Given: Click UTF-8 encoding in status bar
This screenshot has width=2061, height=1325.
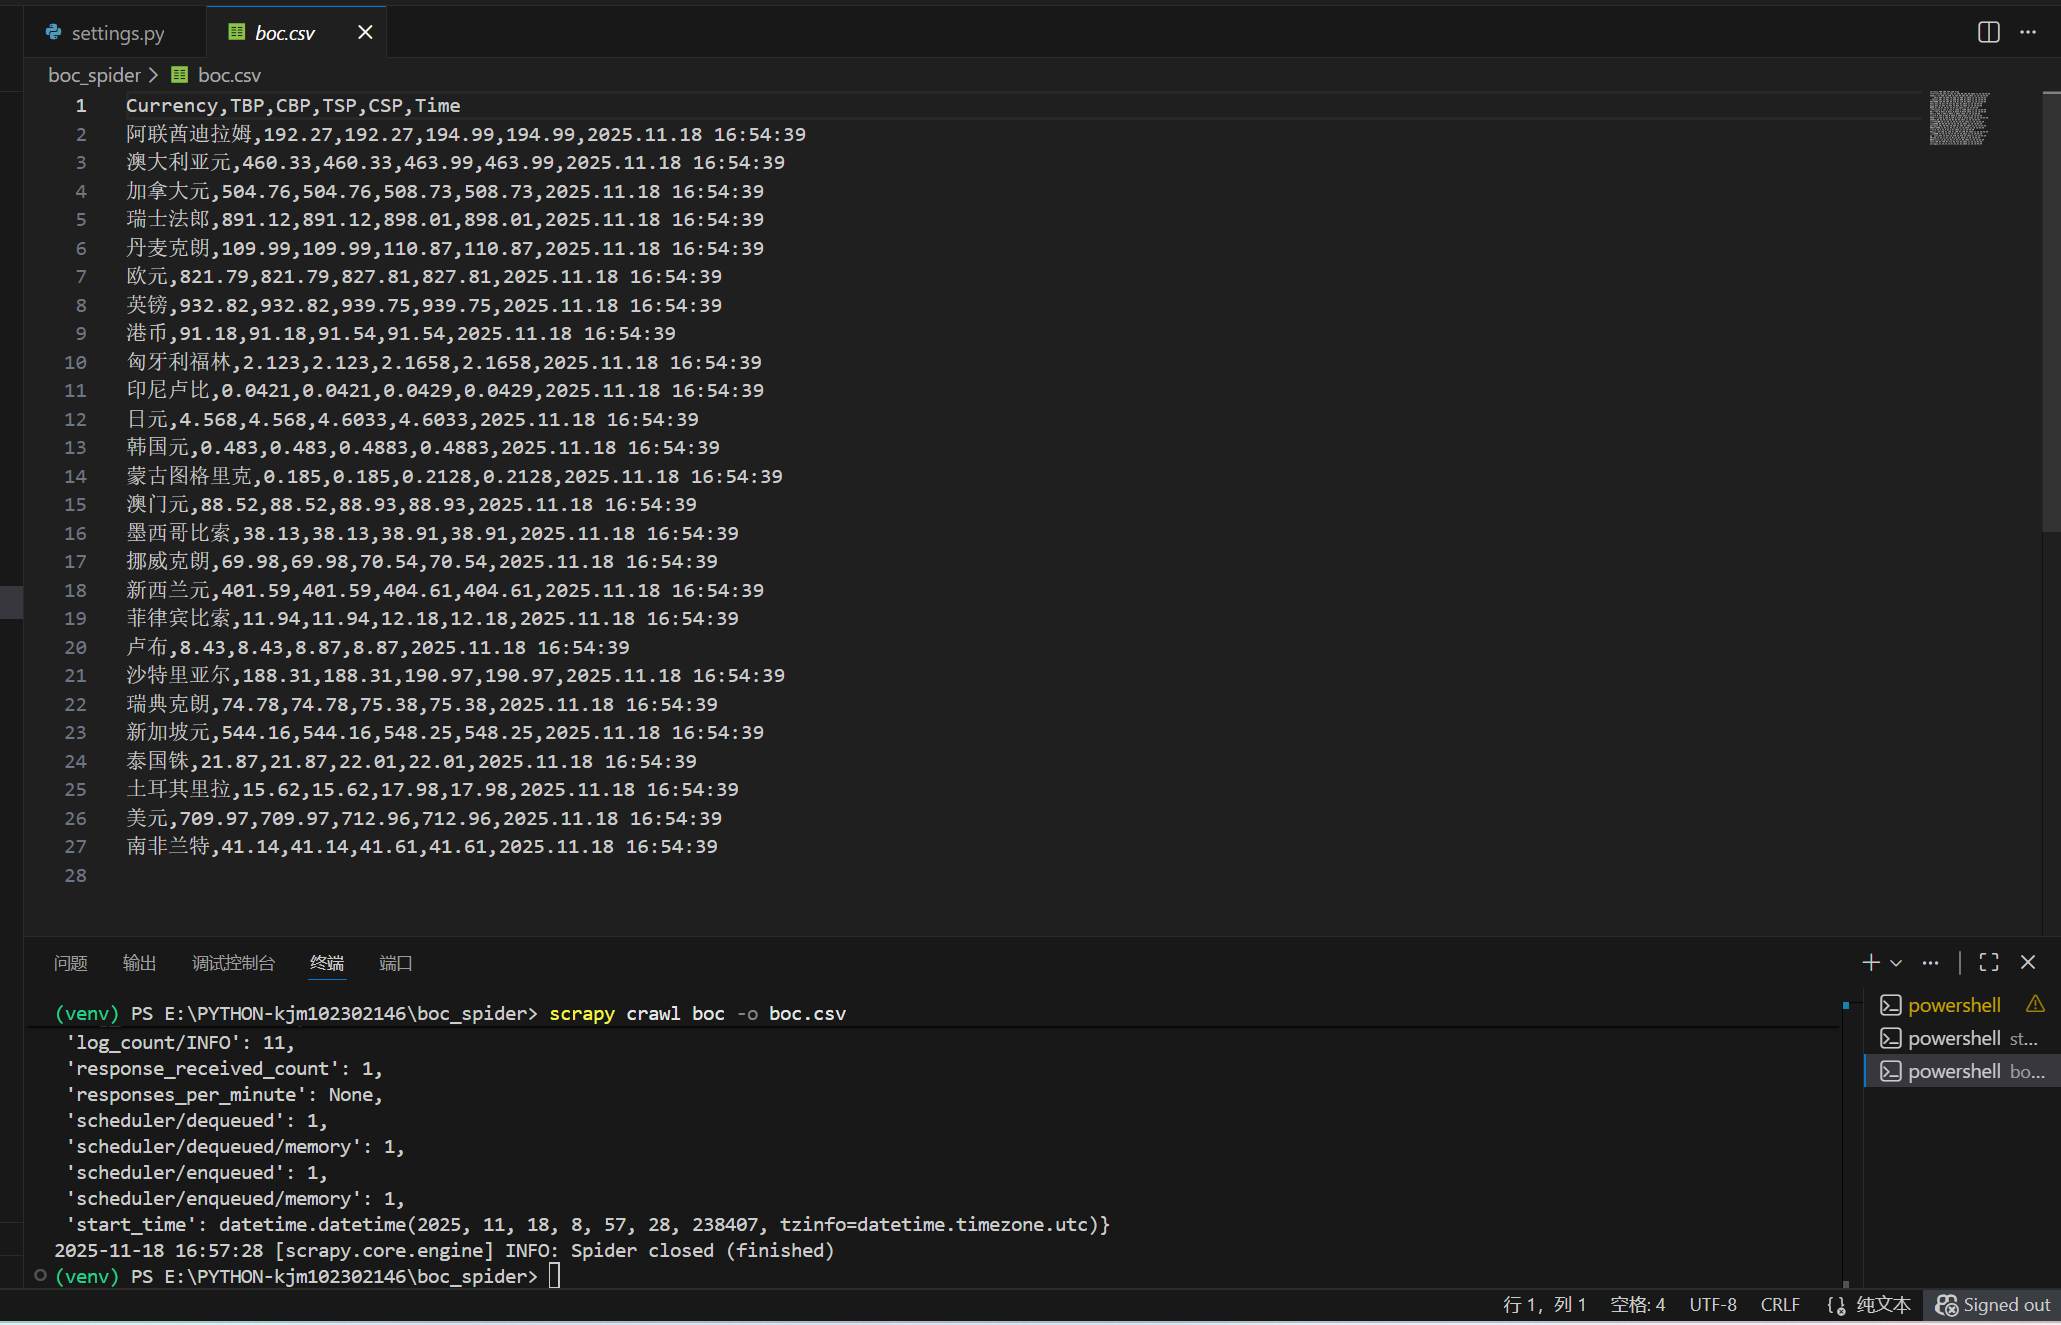Looking at the screenshot, I should (1712, 1305).
